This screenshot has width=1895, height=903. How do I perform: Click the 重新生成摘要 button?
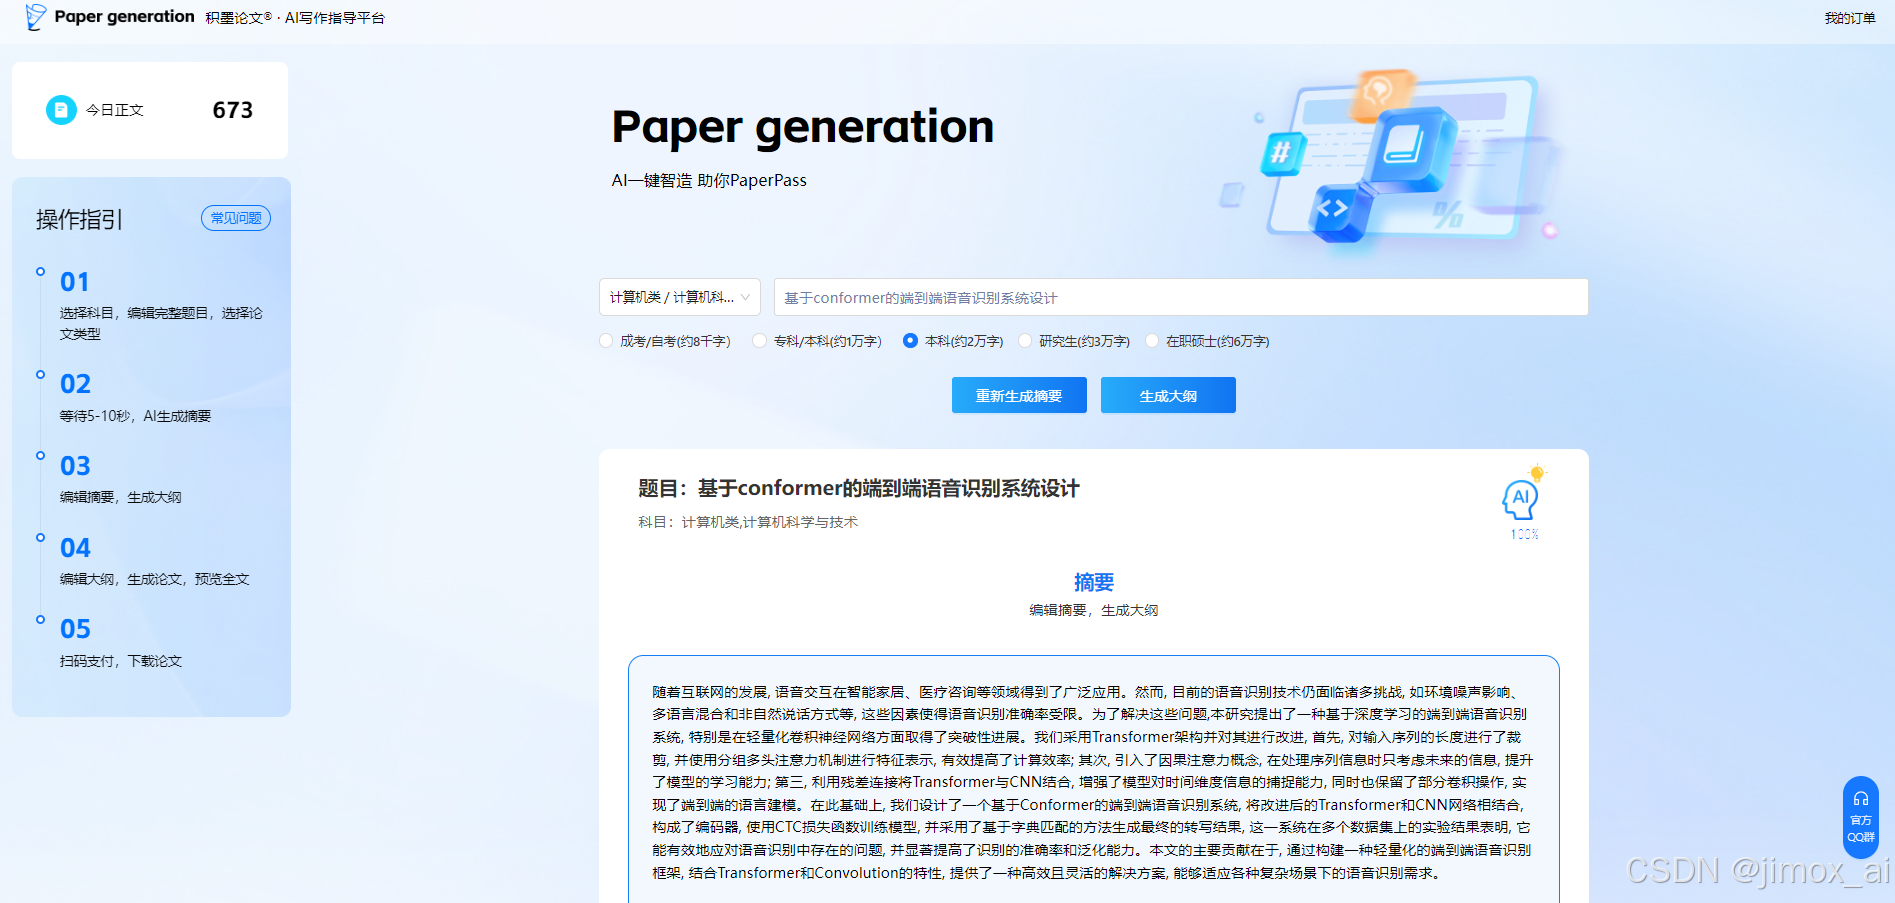coord(1019,395)
